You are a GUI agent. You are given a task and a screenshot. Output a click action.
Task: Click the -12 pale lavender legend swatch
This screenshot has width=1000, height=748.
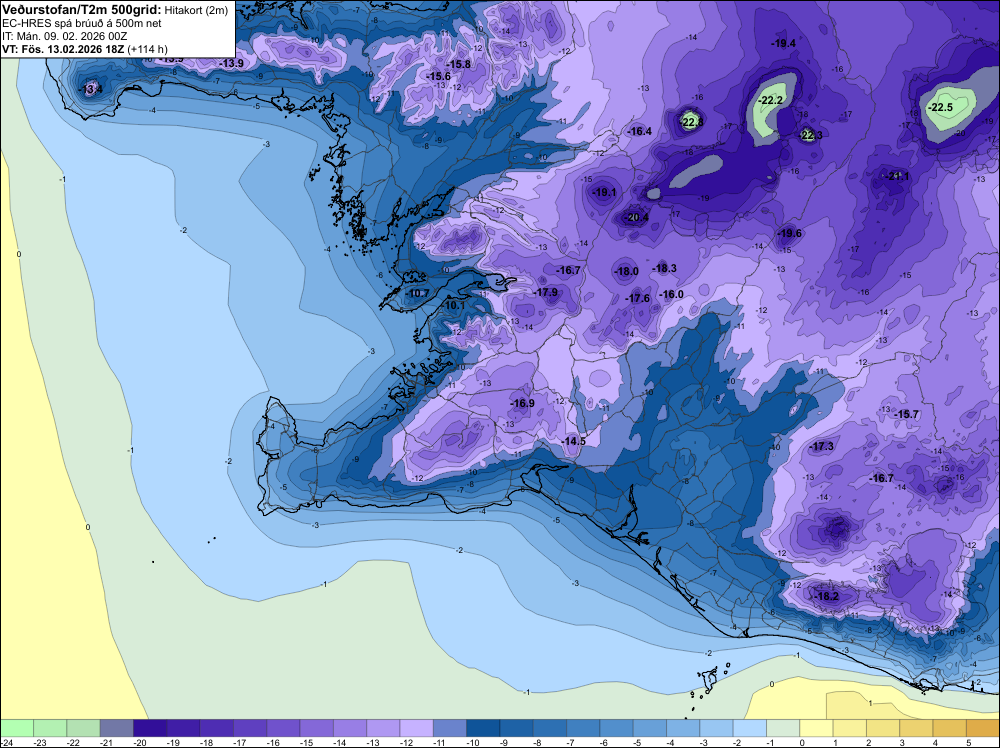(x=416, y=728)
